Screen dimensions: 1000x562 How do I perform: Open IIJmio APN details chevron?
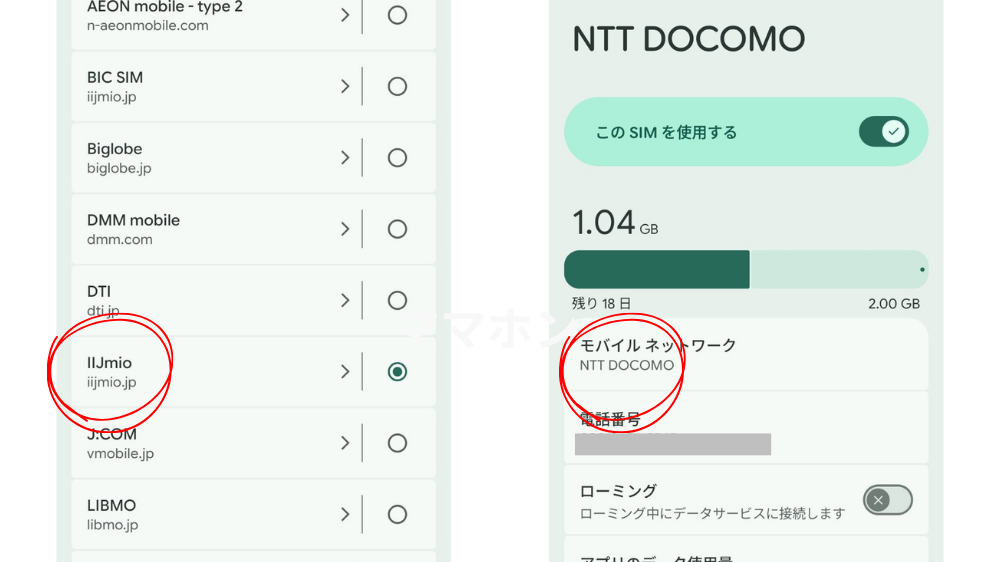(345, 372)
